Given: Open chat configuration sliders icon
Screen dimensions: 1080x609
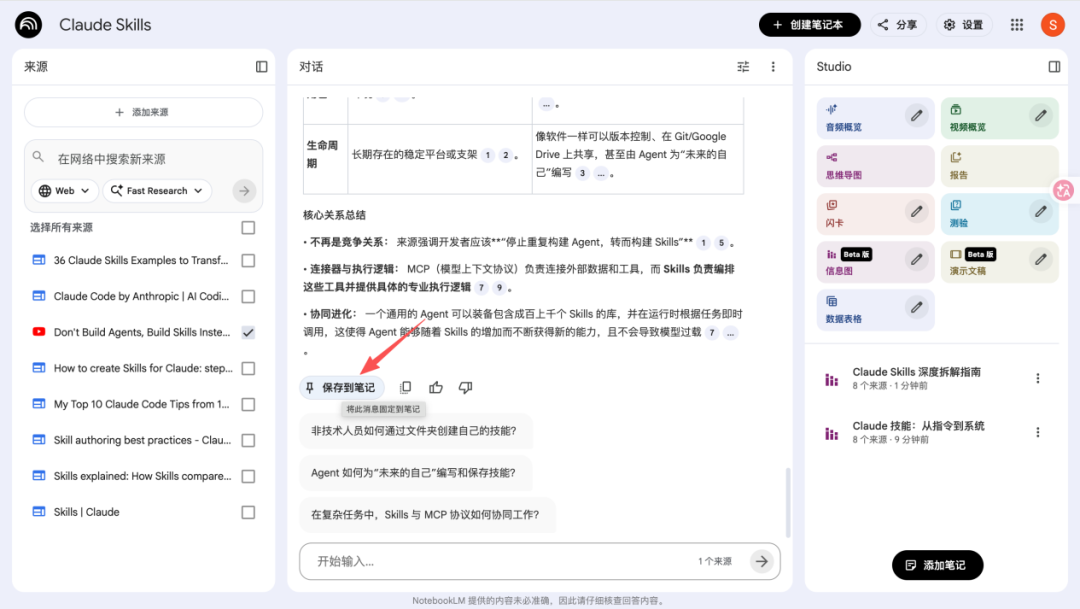Looking at the screenshot, I should click(x=743, y=67).
